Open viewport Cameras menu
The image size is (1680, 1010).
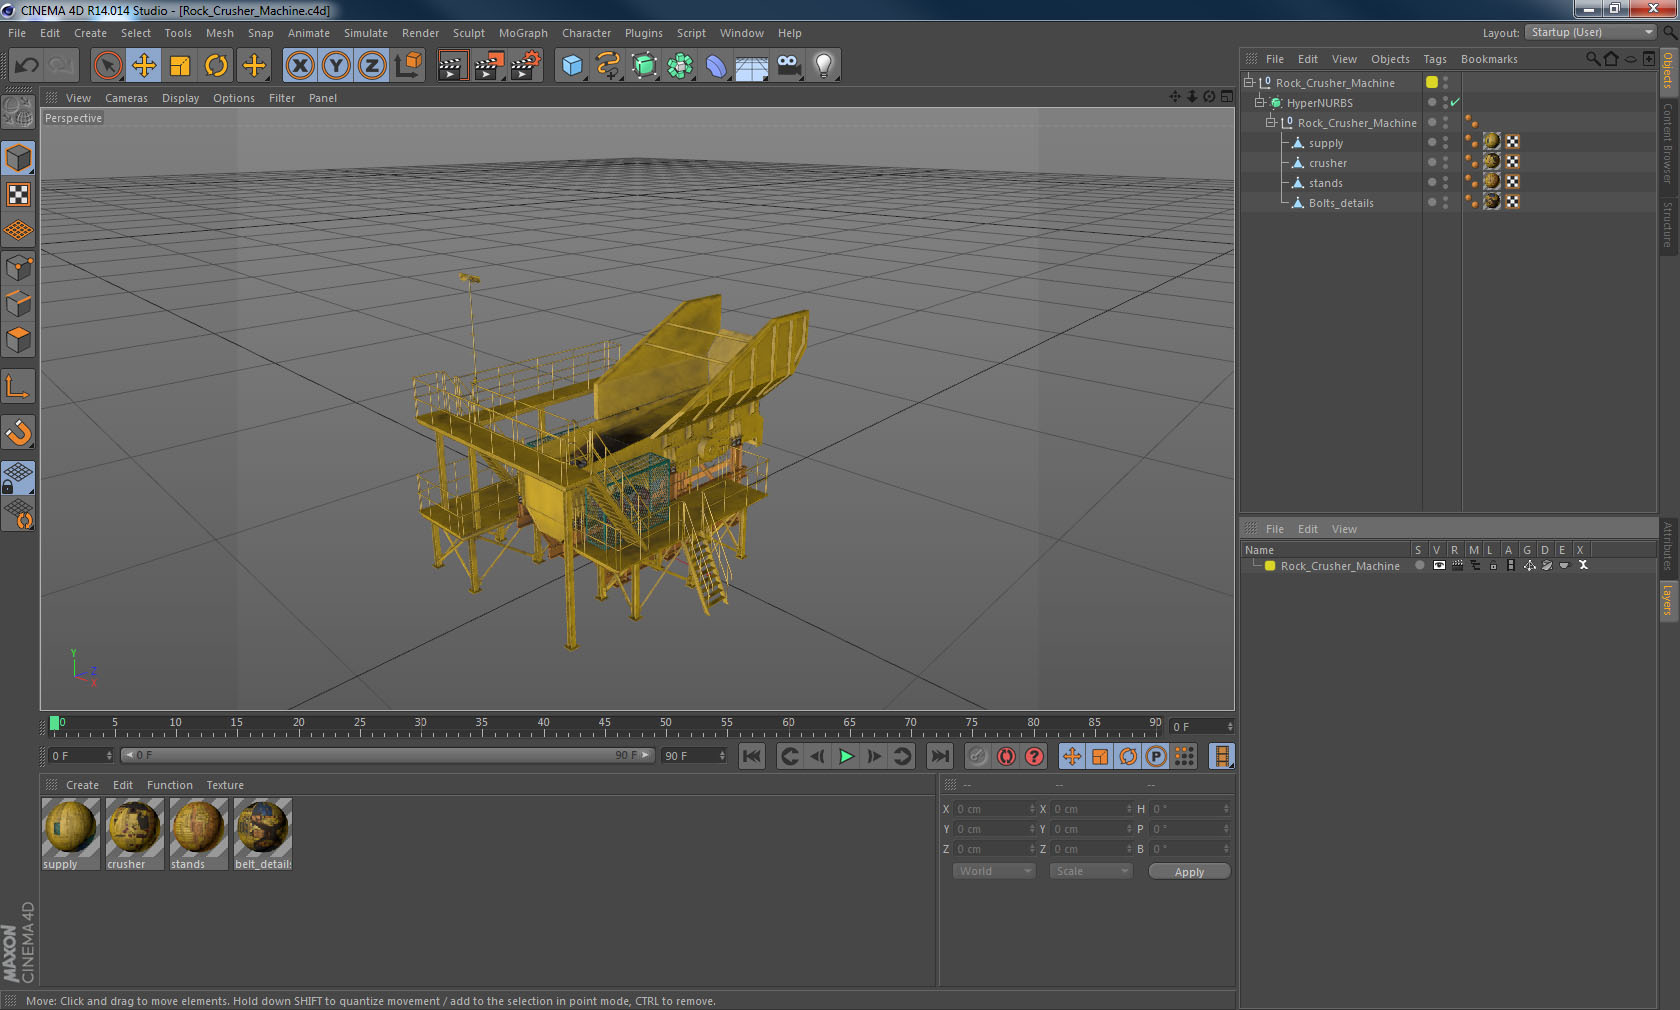(x=126, y=98)
